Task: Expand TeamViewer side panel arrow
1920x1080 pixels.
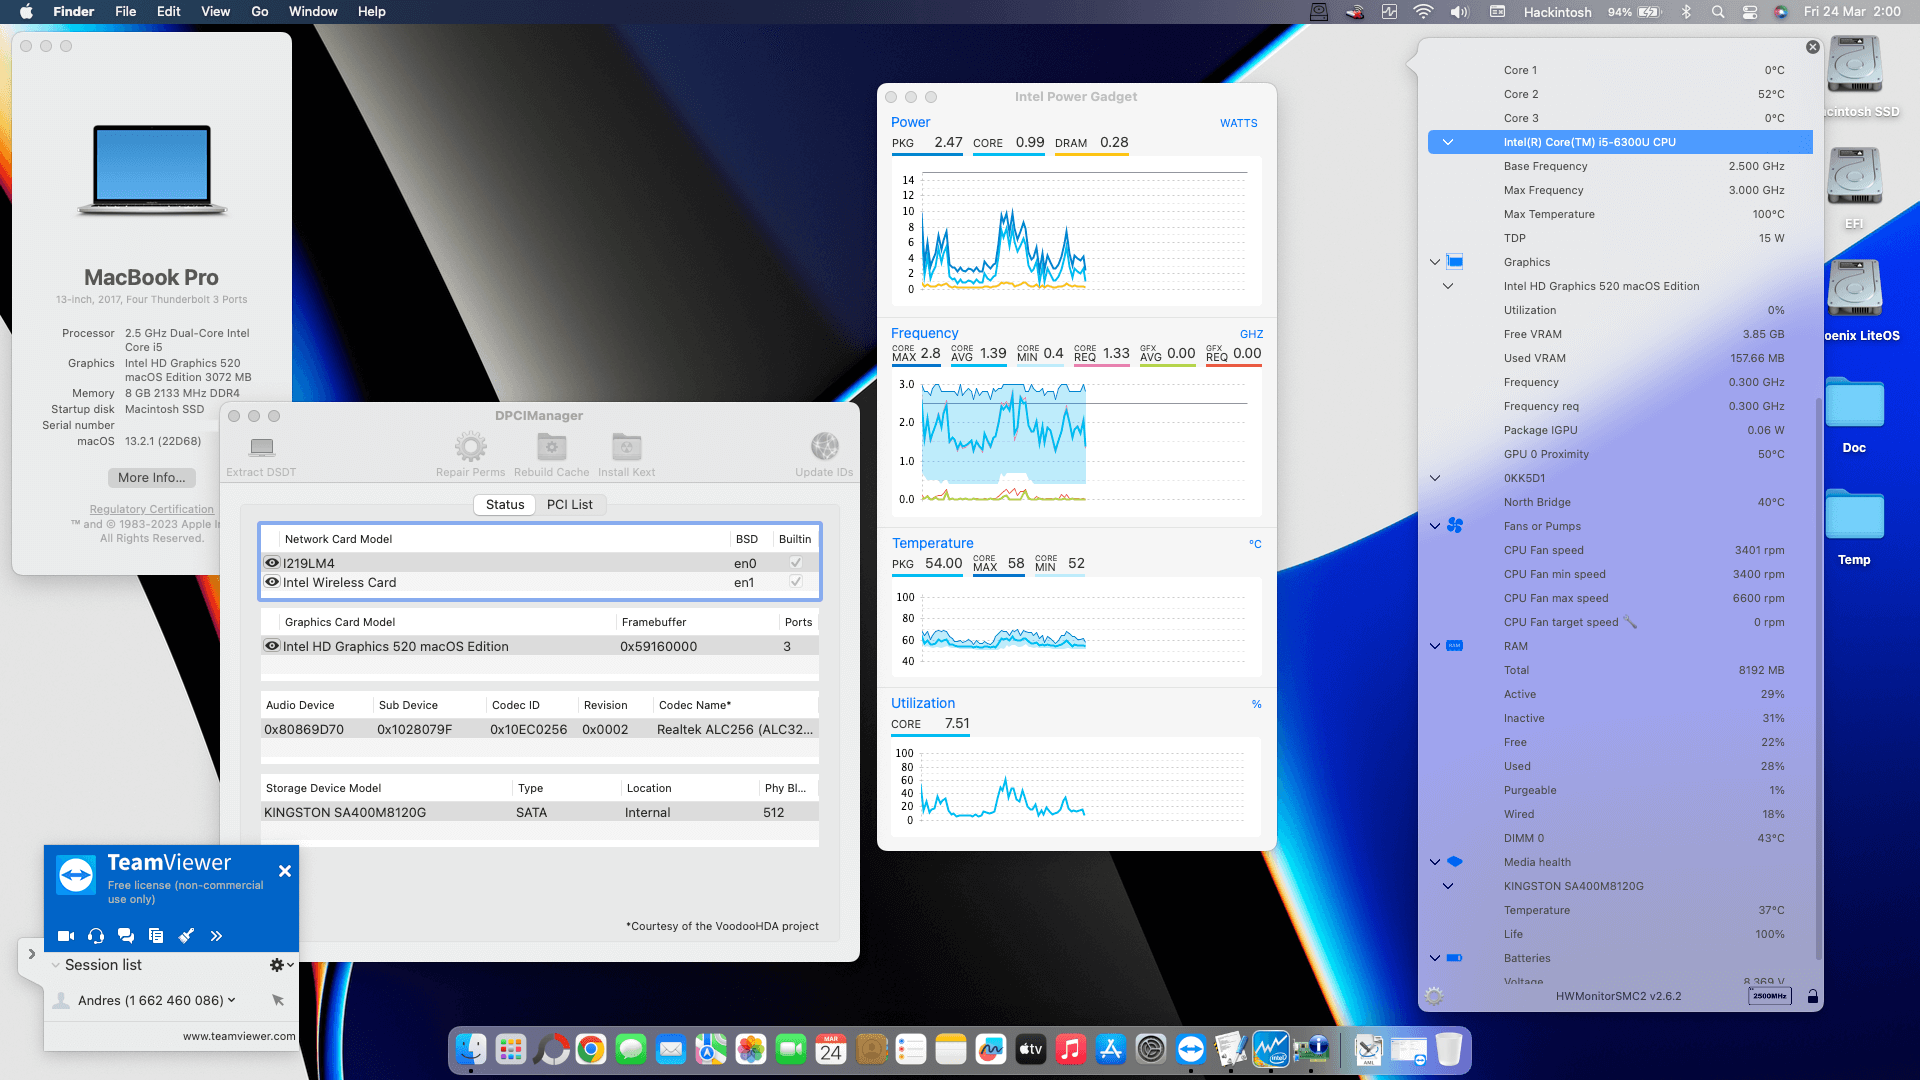Action: point(31,954)
